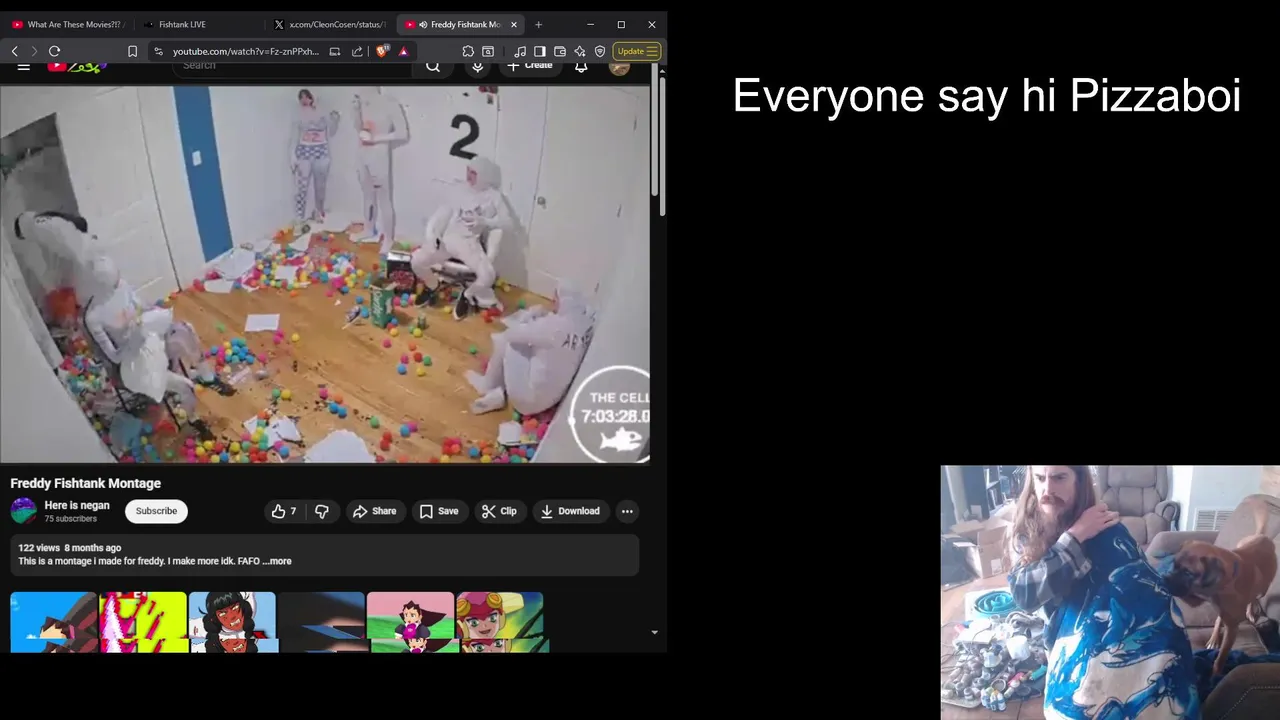Toggle the browser sidebar panel icon
Viewport: 1280px width, 720px height.
(x=540, y=51)
